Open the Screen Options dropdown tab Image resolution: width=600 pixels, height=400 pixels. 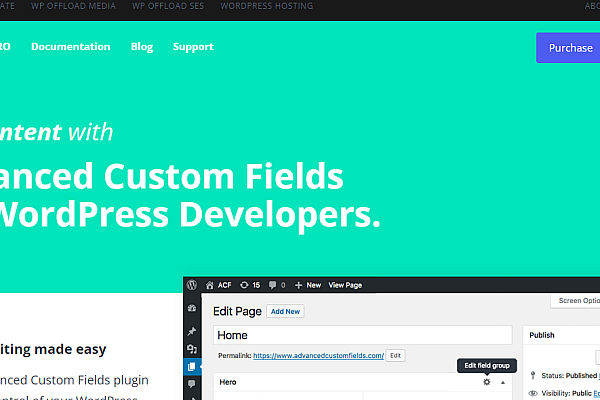point(576,301)
